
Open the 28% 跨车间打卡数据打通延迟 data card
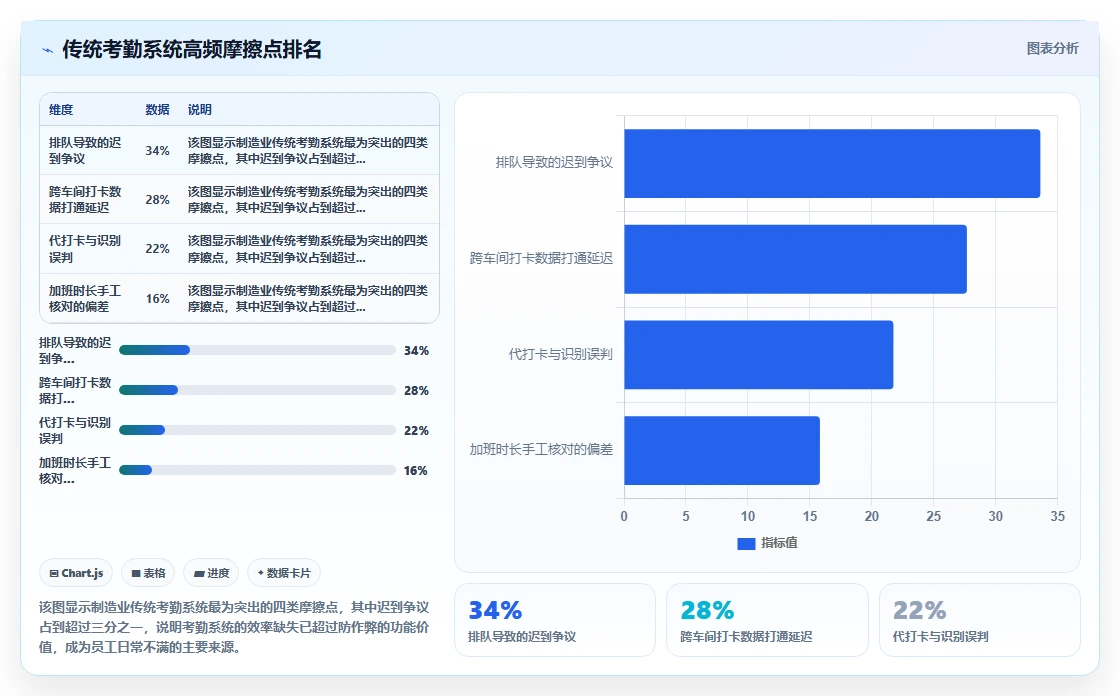(x=767, y=620)
